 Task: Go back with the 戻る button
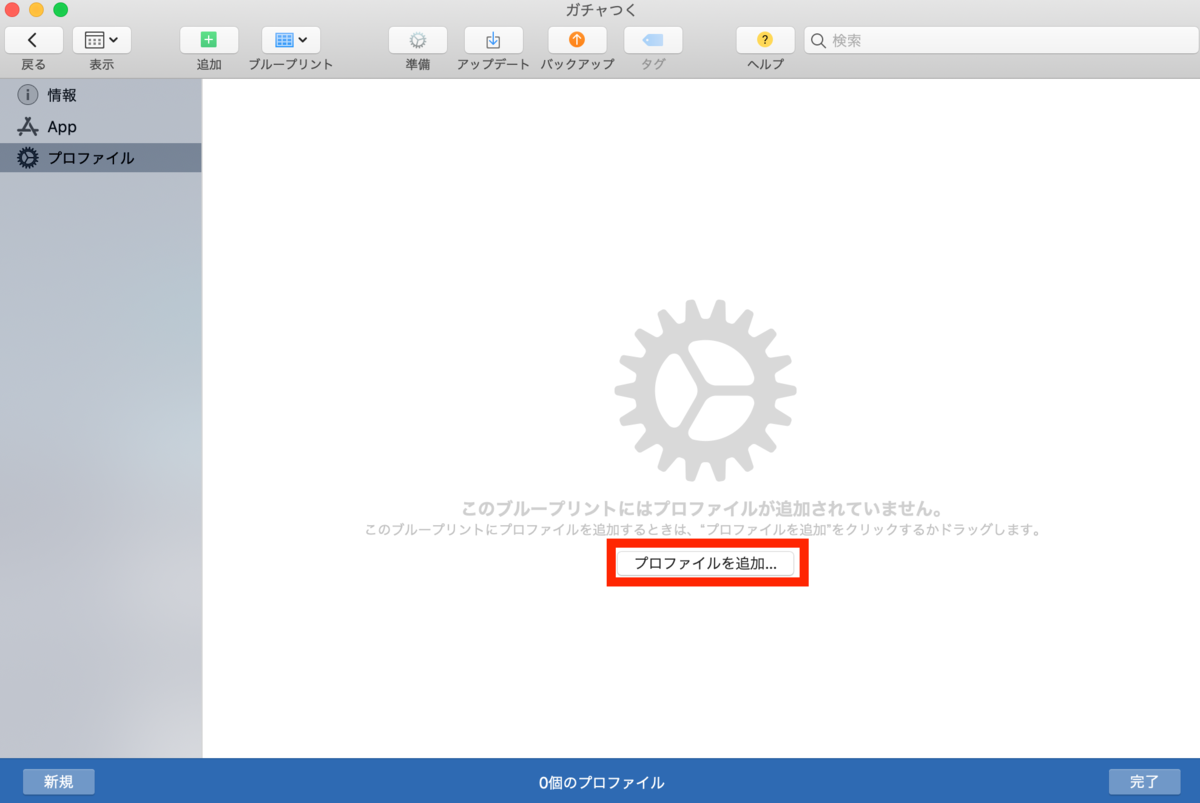point(33,40)
